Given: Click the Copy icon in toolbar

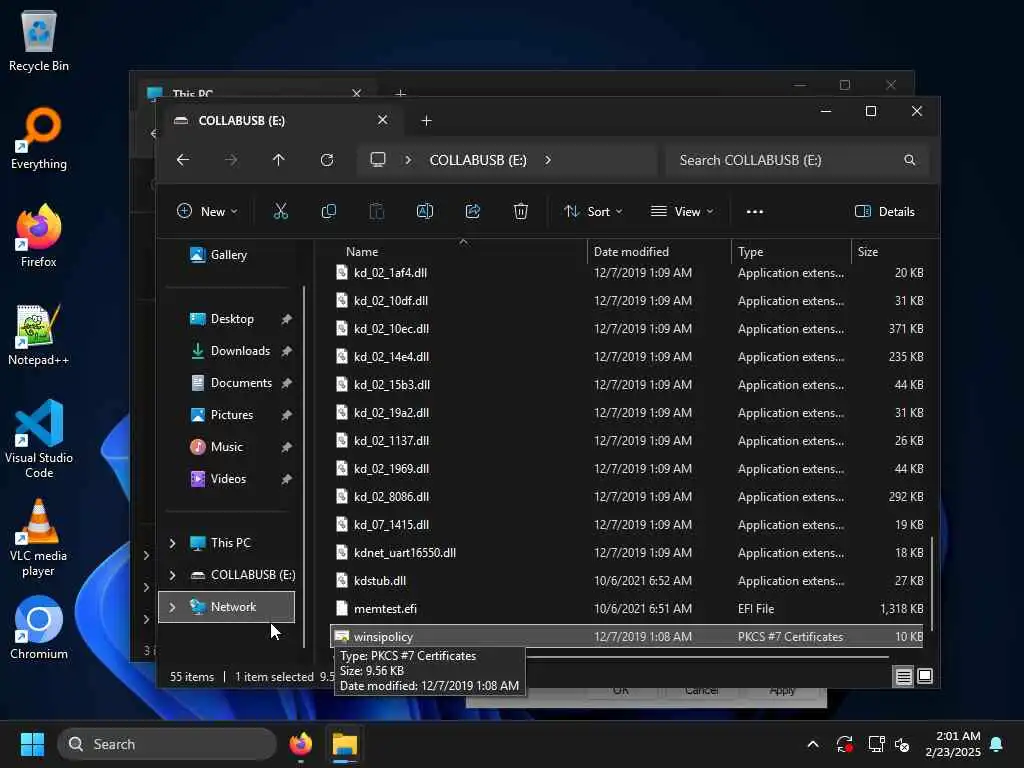Looking at the screenshot, I should (328, 212).
